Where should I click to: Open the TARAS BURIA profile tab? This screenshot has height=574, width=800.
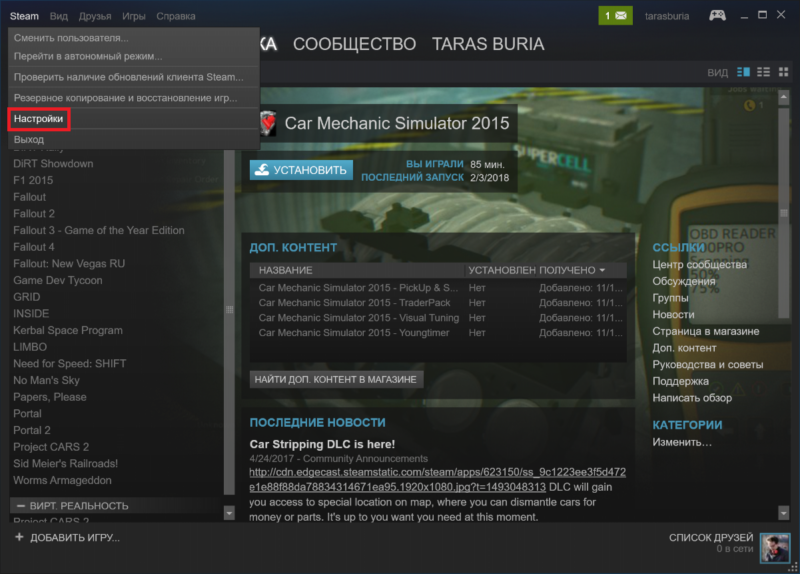click(x=488, y=44)
